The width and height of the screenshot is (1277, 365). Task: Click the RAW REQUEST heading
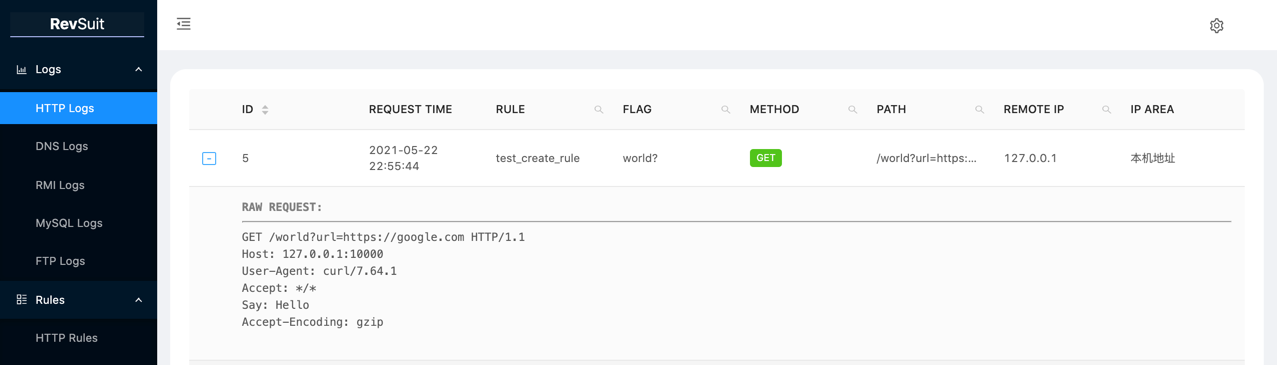[x=282, y=207]
